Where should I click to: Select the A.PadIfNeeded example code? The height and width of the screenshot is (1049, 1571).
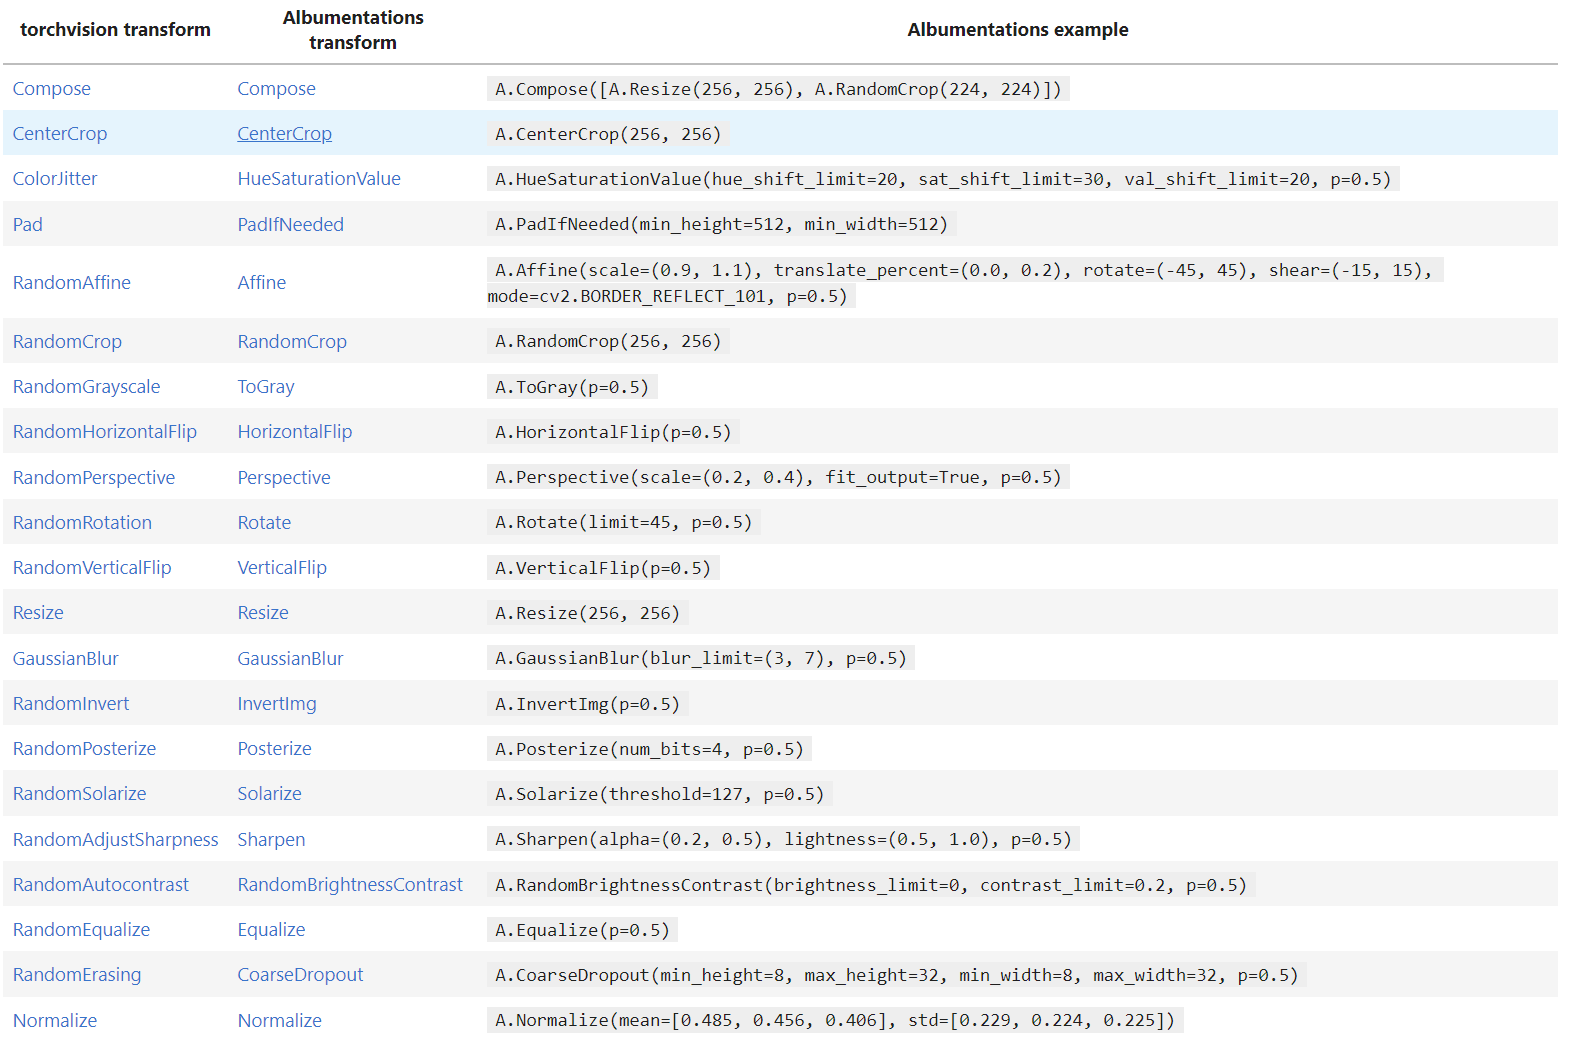(722, 224)
